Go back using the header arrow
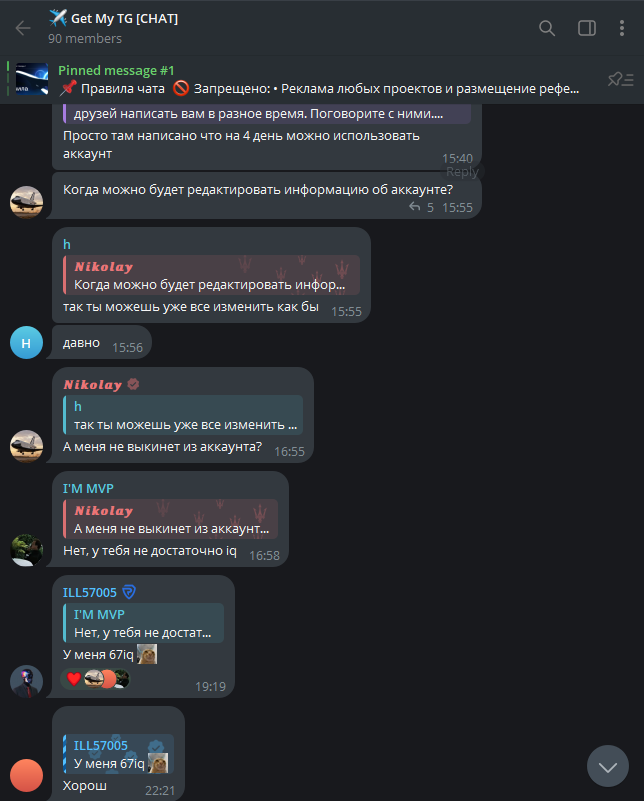The image size is (644, 801). 23,28
